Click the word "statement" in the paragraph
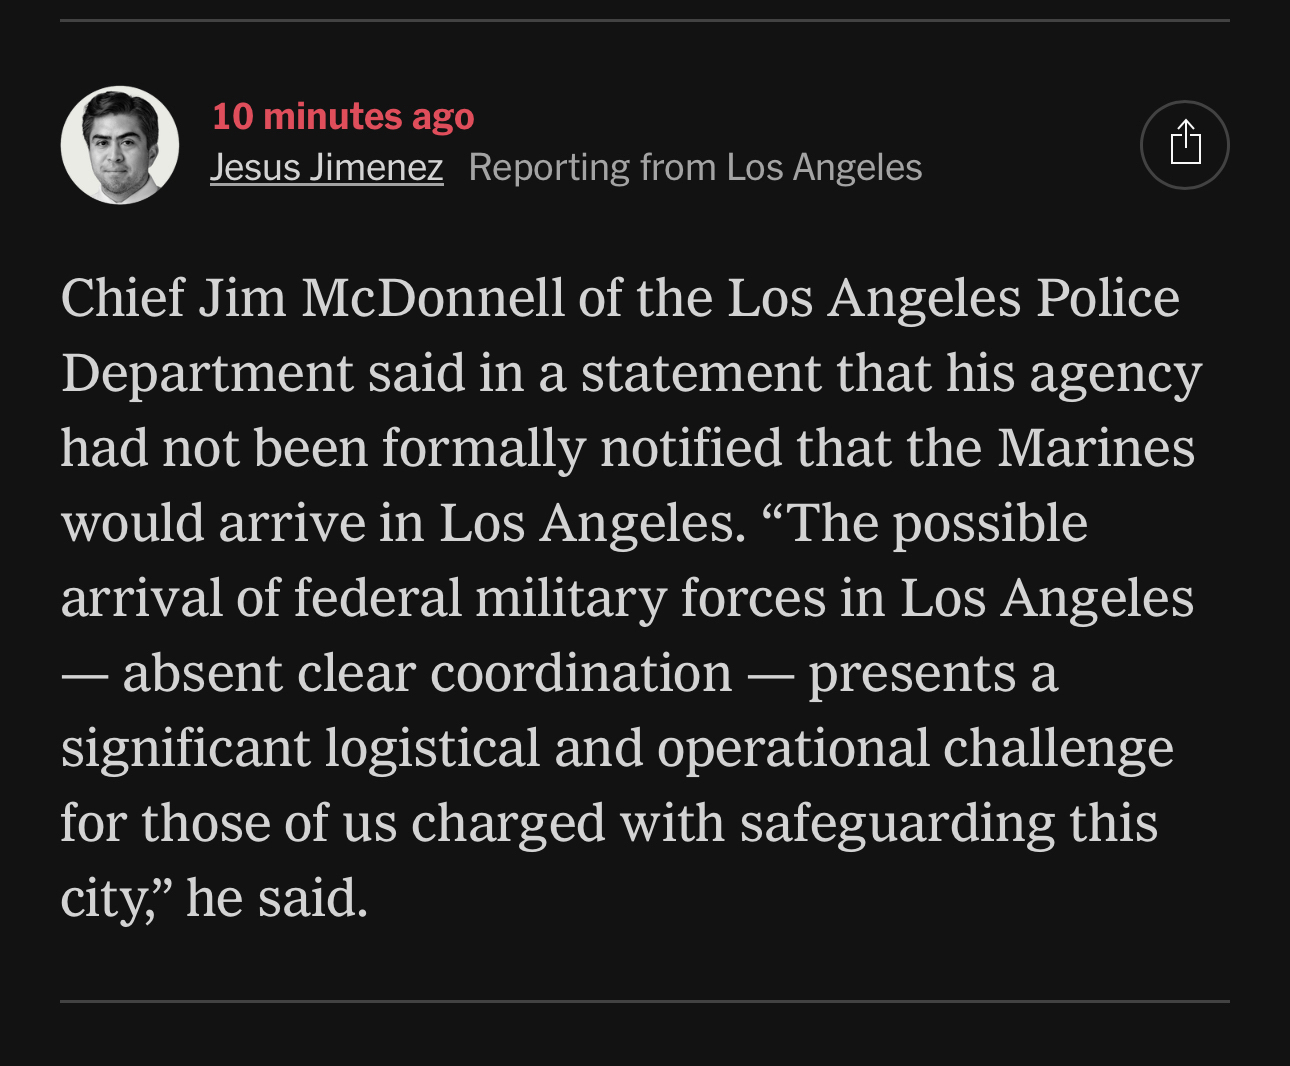This screenshot has height=1066, width=1290. 701,373
